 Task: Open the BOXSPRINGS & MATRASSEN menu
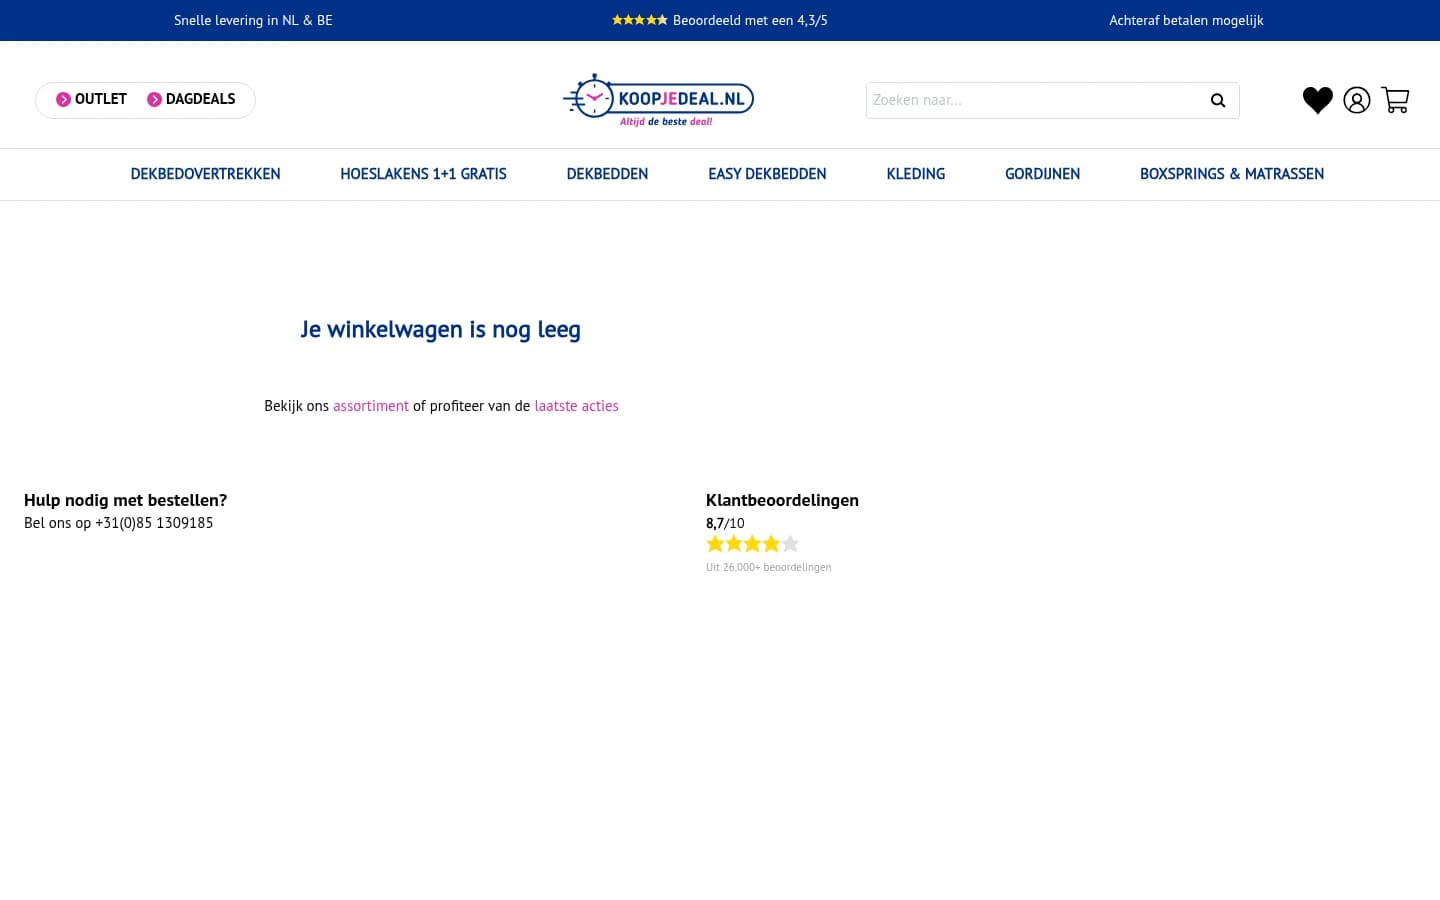coord(1232,174)
